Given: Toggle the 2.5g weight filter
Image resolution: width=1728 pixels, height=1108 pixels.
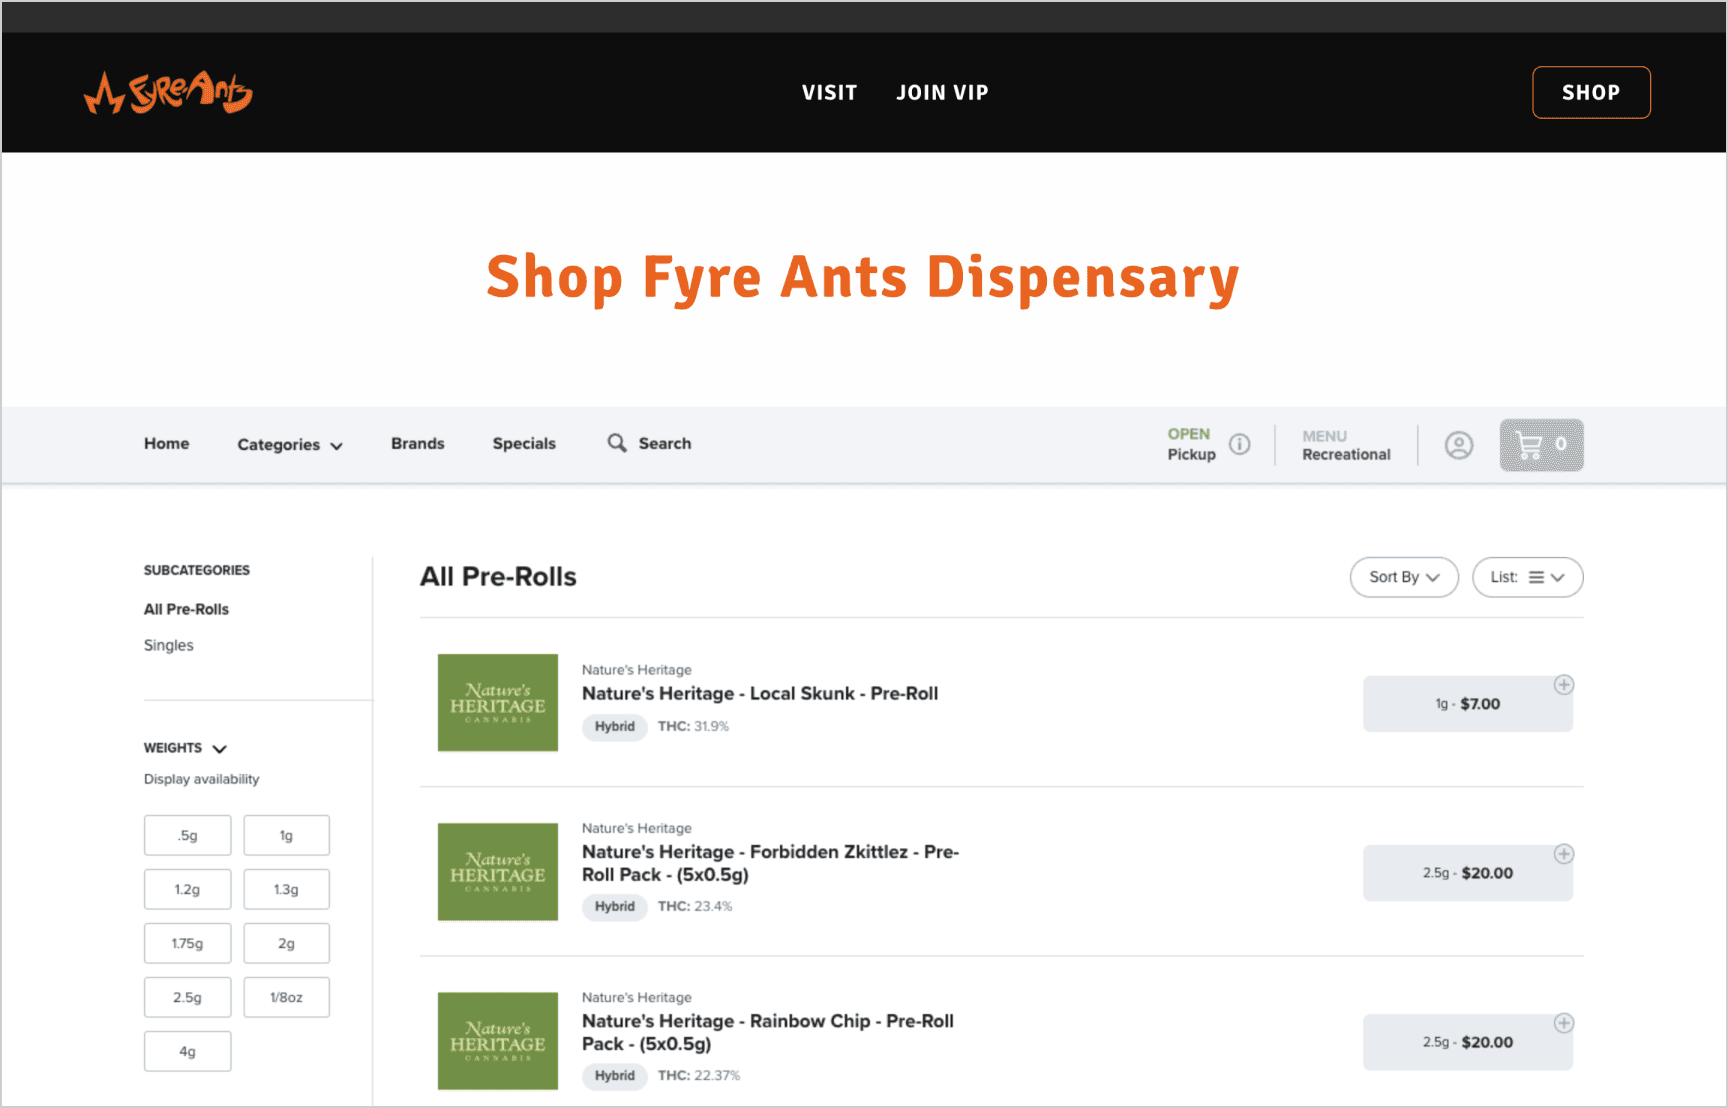Looking at the screenshot, I should (x=187, y=997).
